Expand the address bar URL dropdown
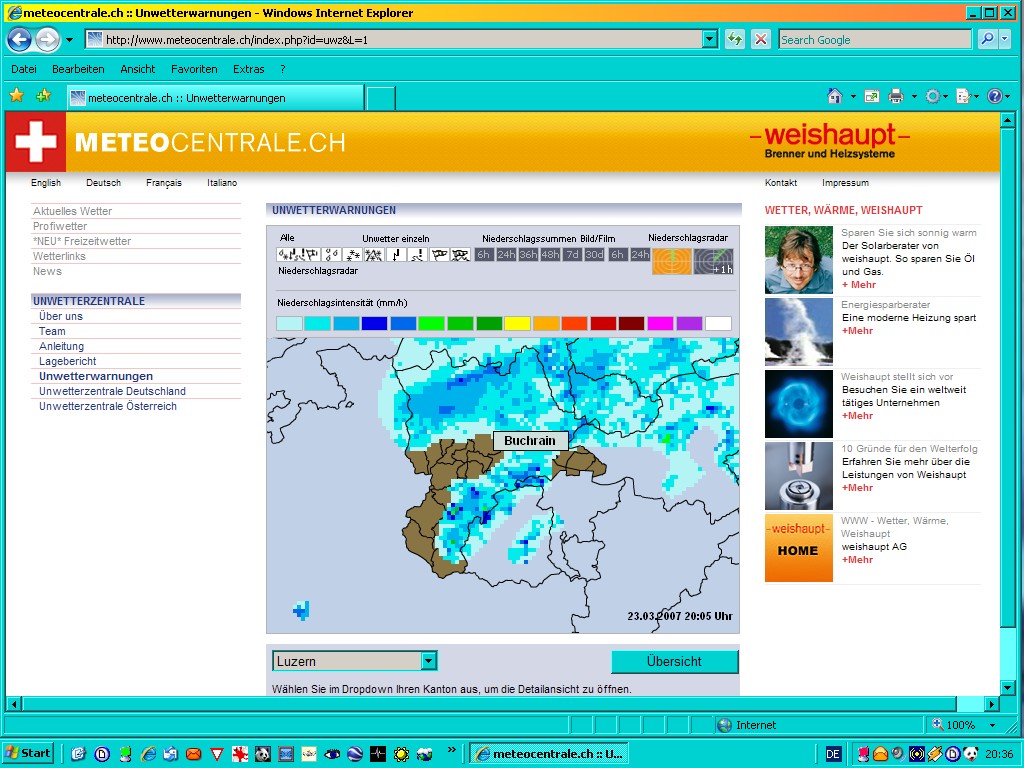Viewport: 1024px width, 768px height. pos(710,40)
